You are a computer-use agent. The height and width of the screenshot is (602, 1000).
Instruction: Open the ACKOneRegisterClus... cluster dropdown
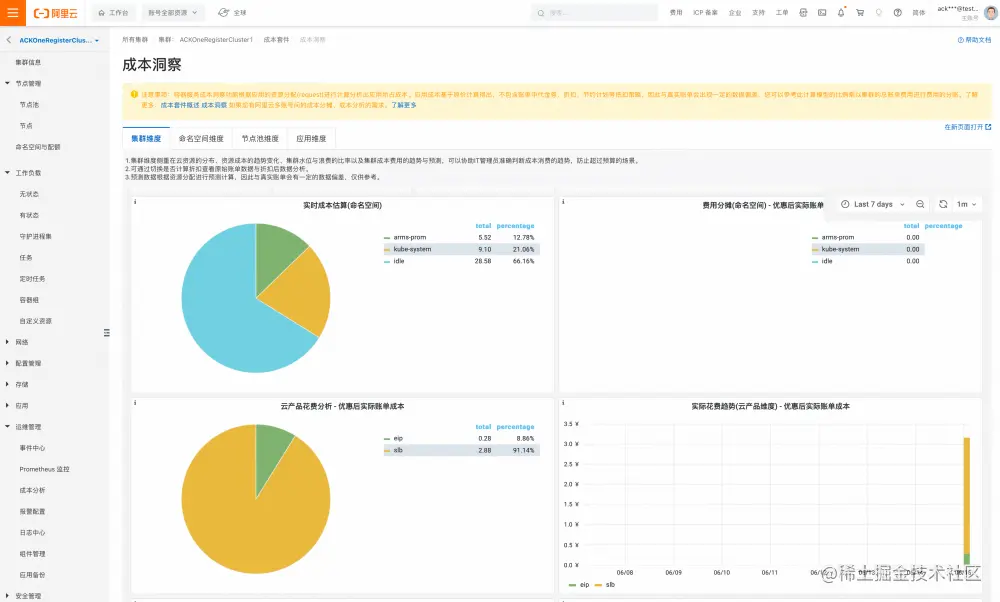59,40
